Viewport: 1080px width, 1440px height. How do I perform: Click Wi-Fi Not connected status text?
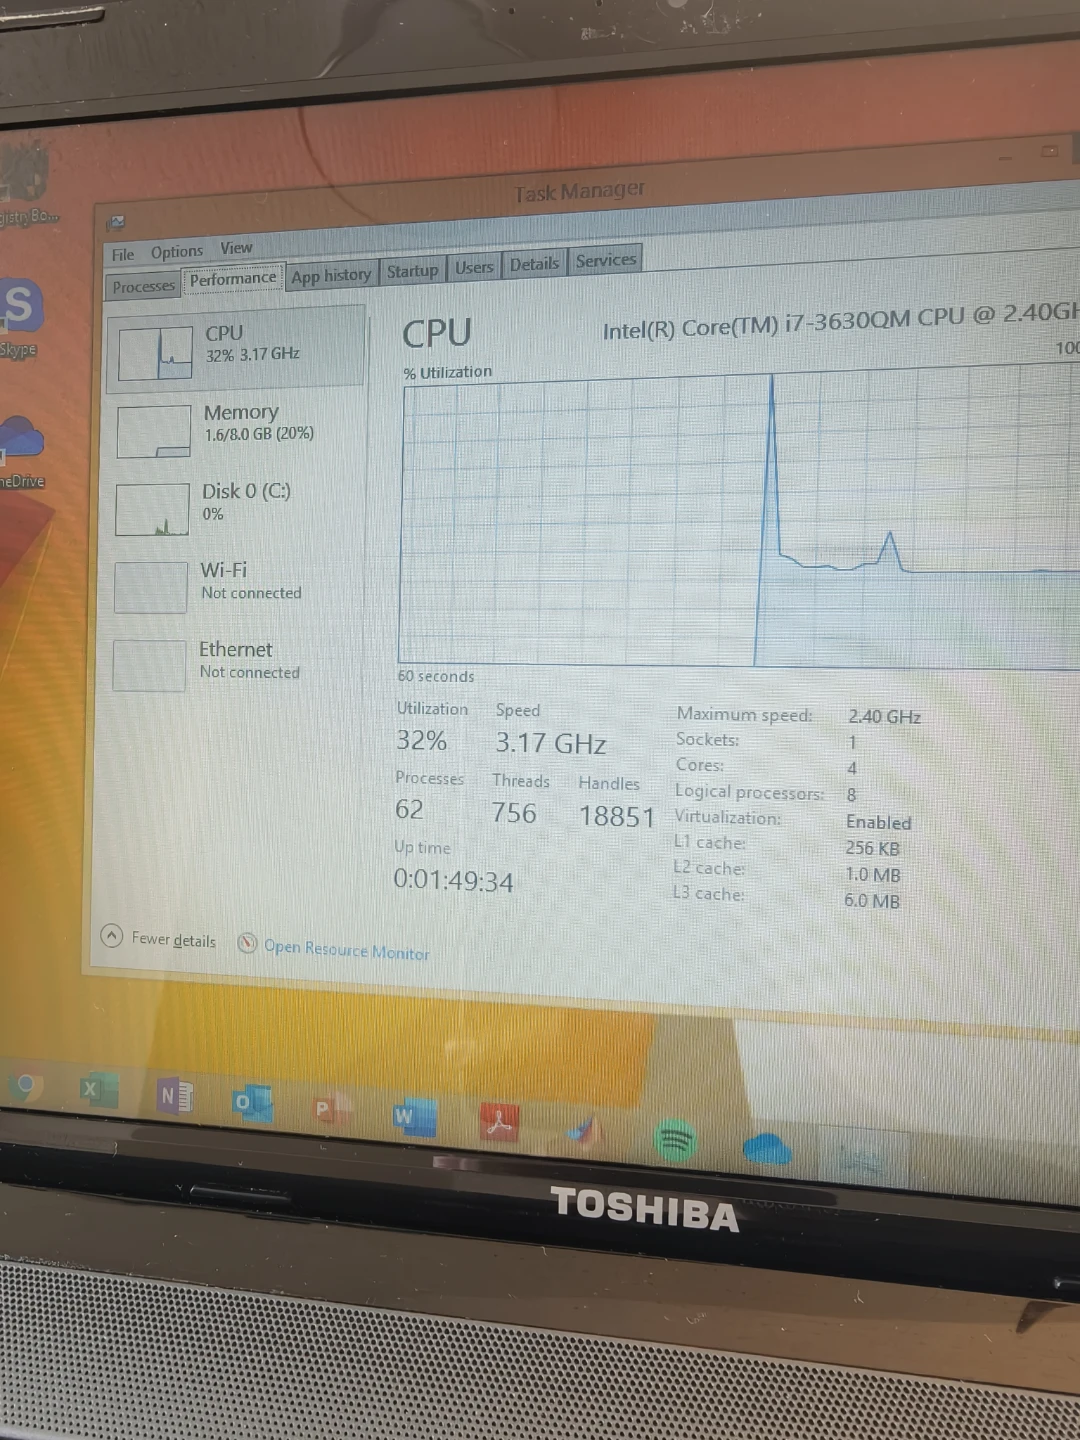pyautogui.click(x=251, y=593)
